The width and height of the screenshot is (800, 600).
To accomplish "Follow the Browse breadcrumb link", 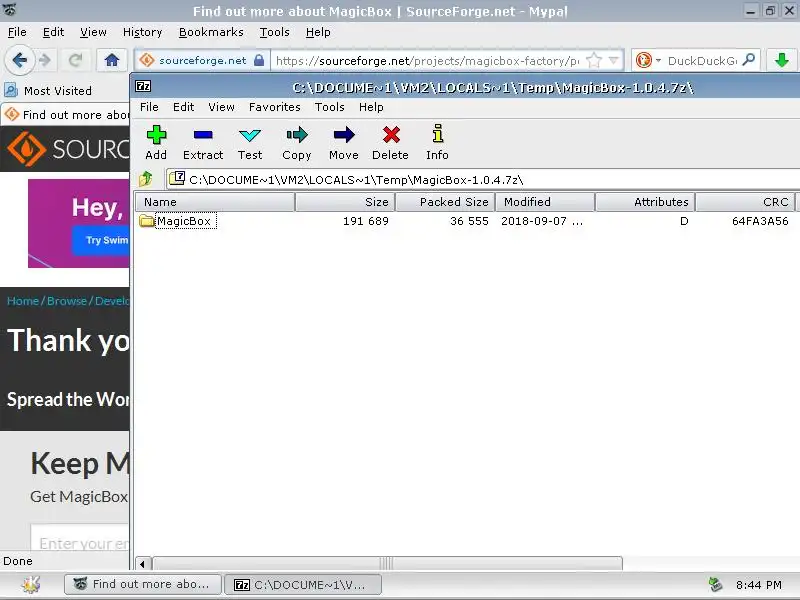I will tap(67, 301).
